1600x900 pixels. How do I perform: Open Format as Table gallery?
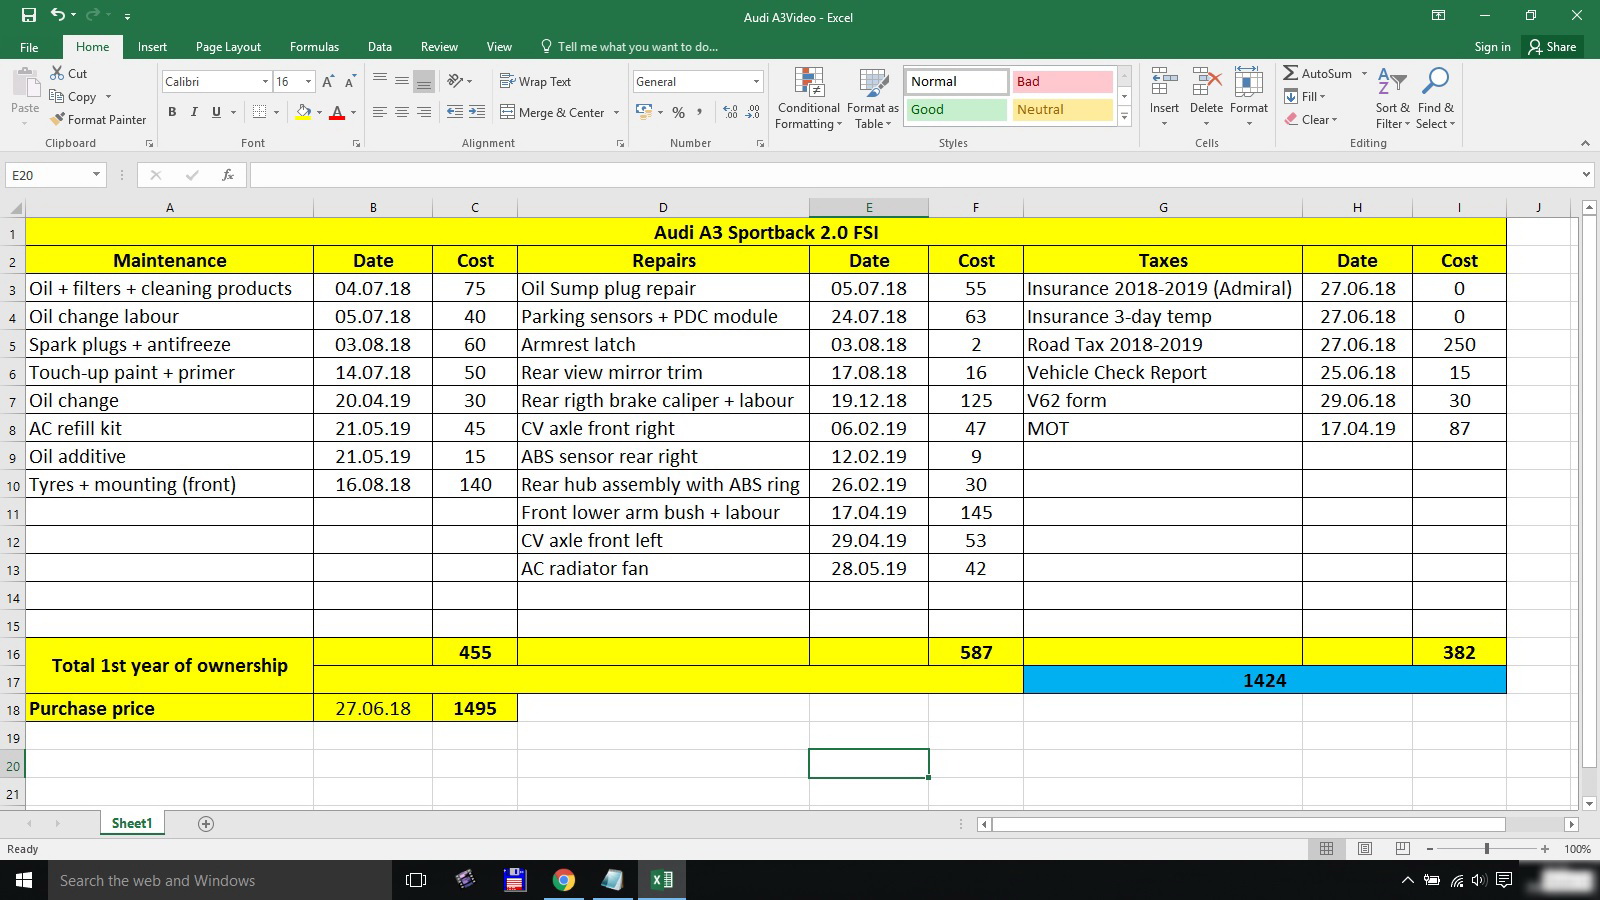(x=873, y=98)
